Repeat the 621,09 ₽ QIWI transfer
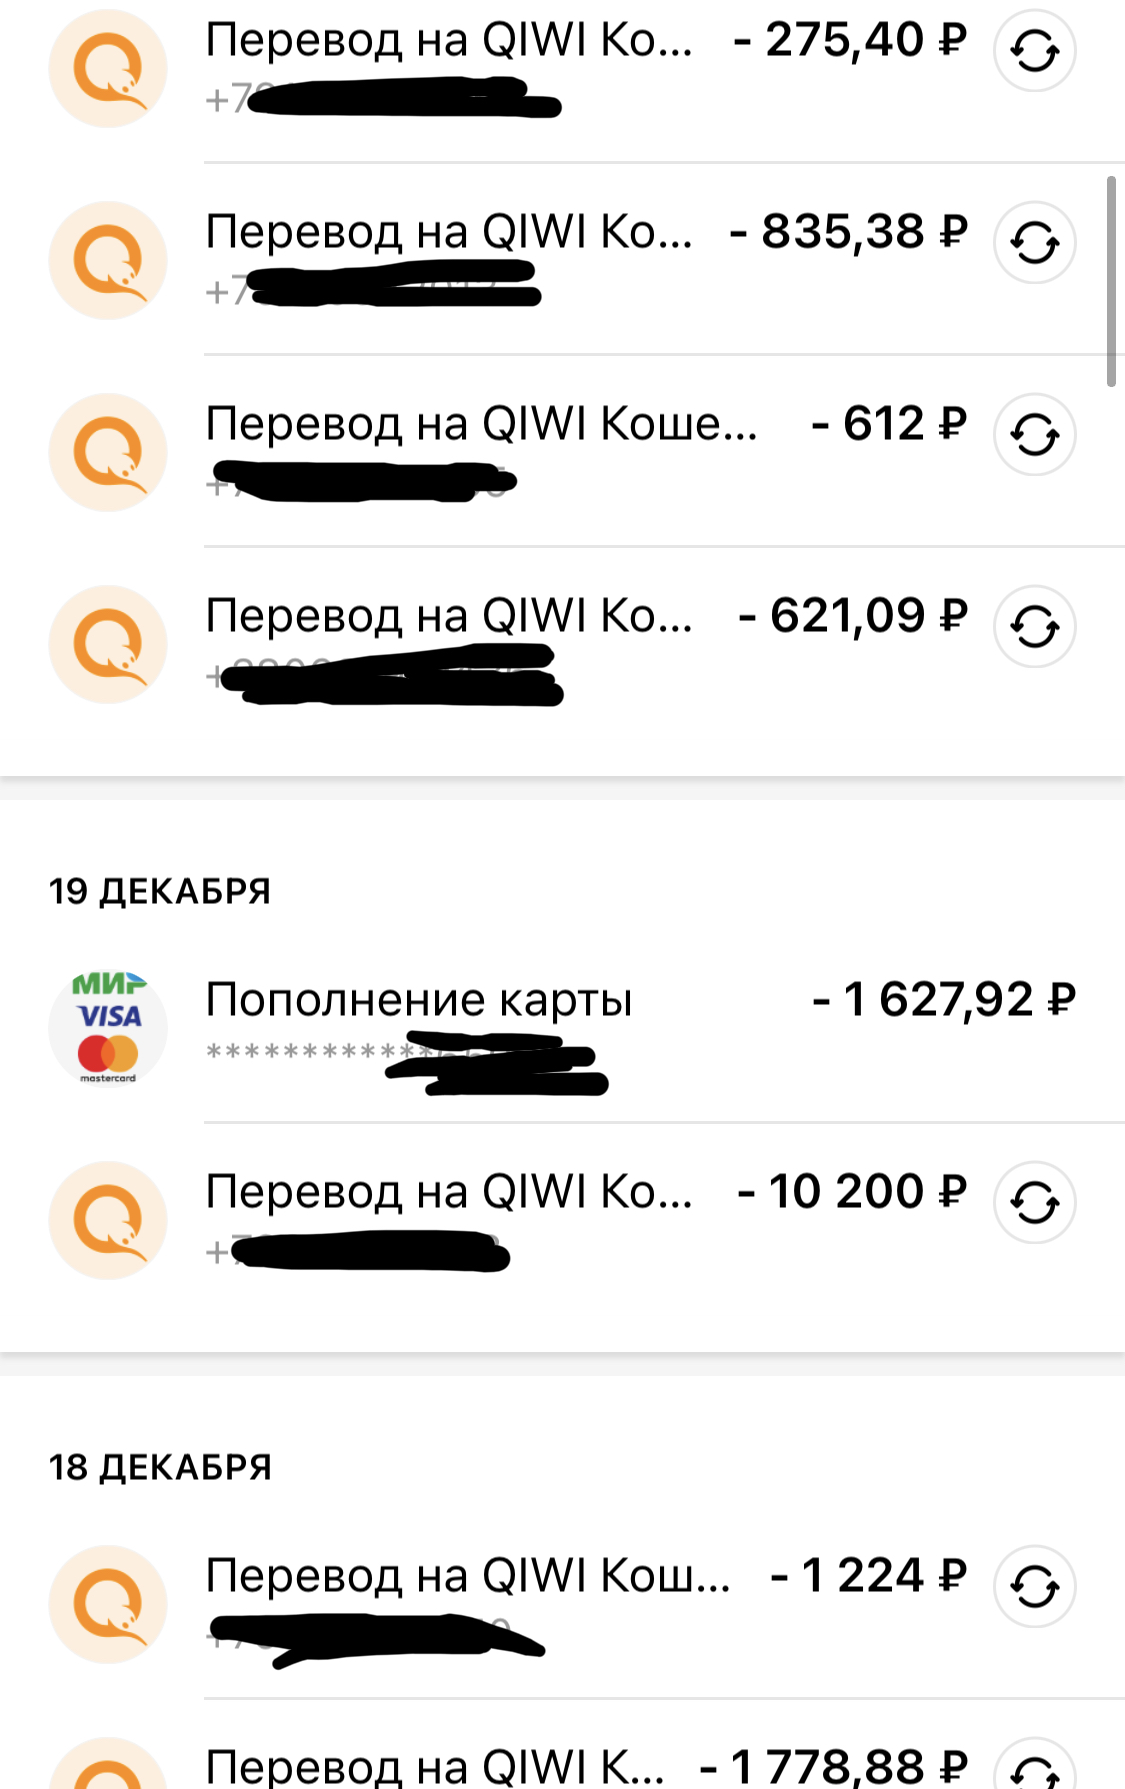The height and width of the screenshot is (1789, 1125). (1034, 627)
